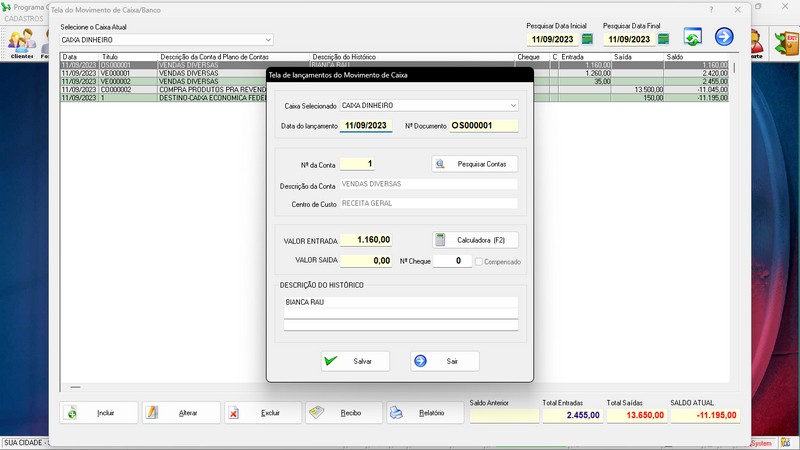The width and height of the screenshot is (800, 450).
Task: Click the exit door icon in main toolbar
Action: [x=786, y=43]
